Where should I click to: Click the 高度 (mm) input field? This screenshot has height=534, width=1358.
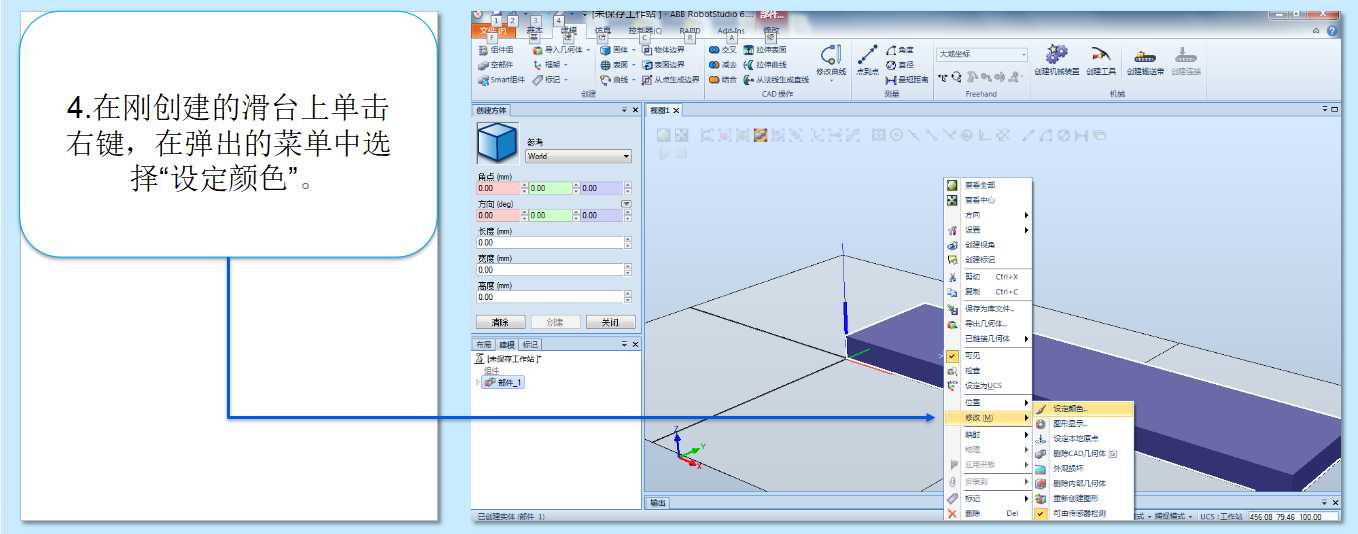point(549,296)
